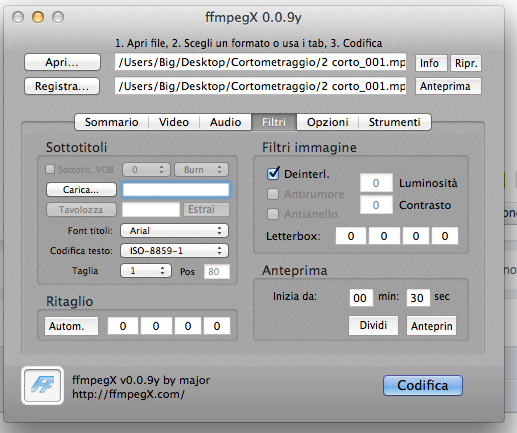517x433 pixels.
Task: Open the Codifica testo ISO-8859-1 dropdown
Action: (174, 251)
